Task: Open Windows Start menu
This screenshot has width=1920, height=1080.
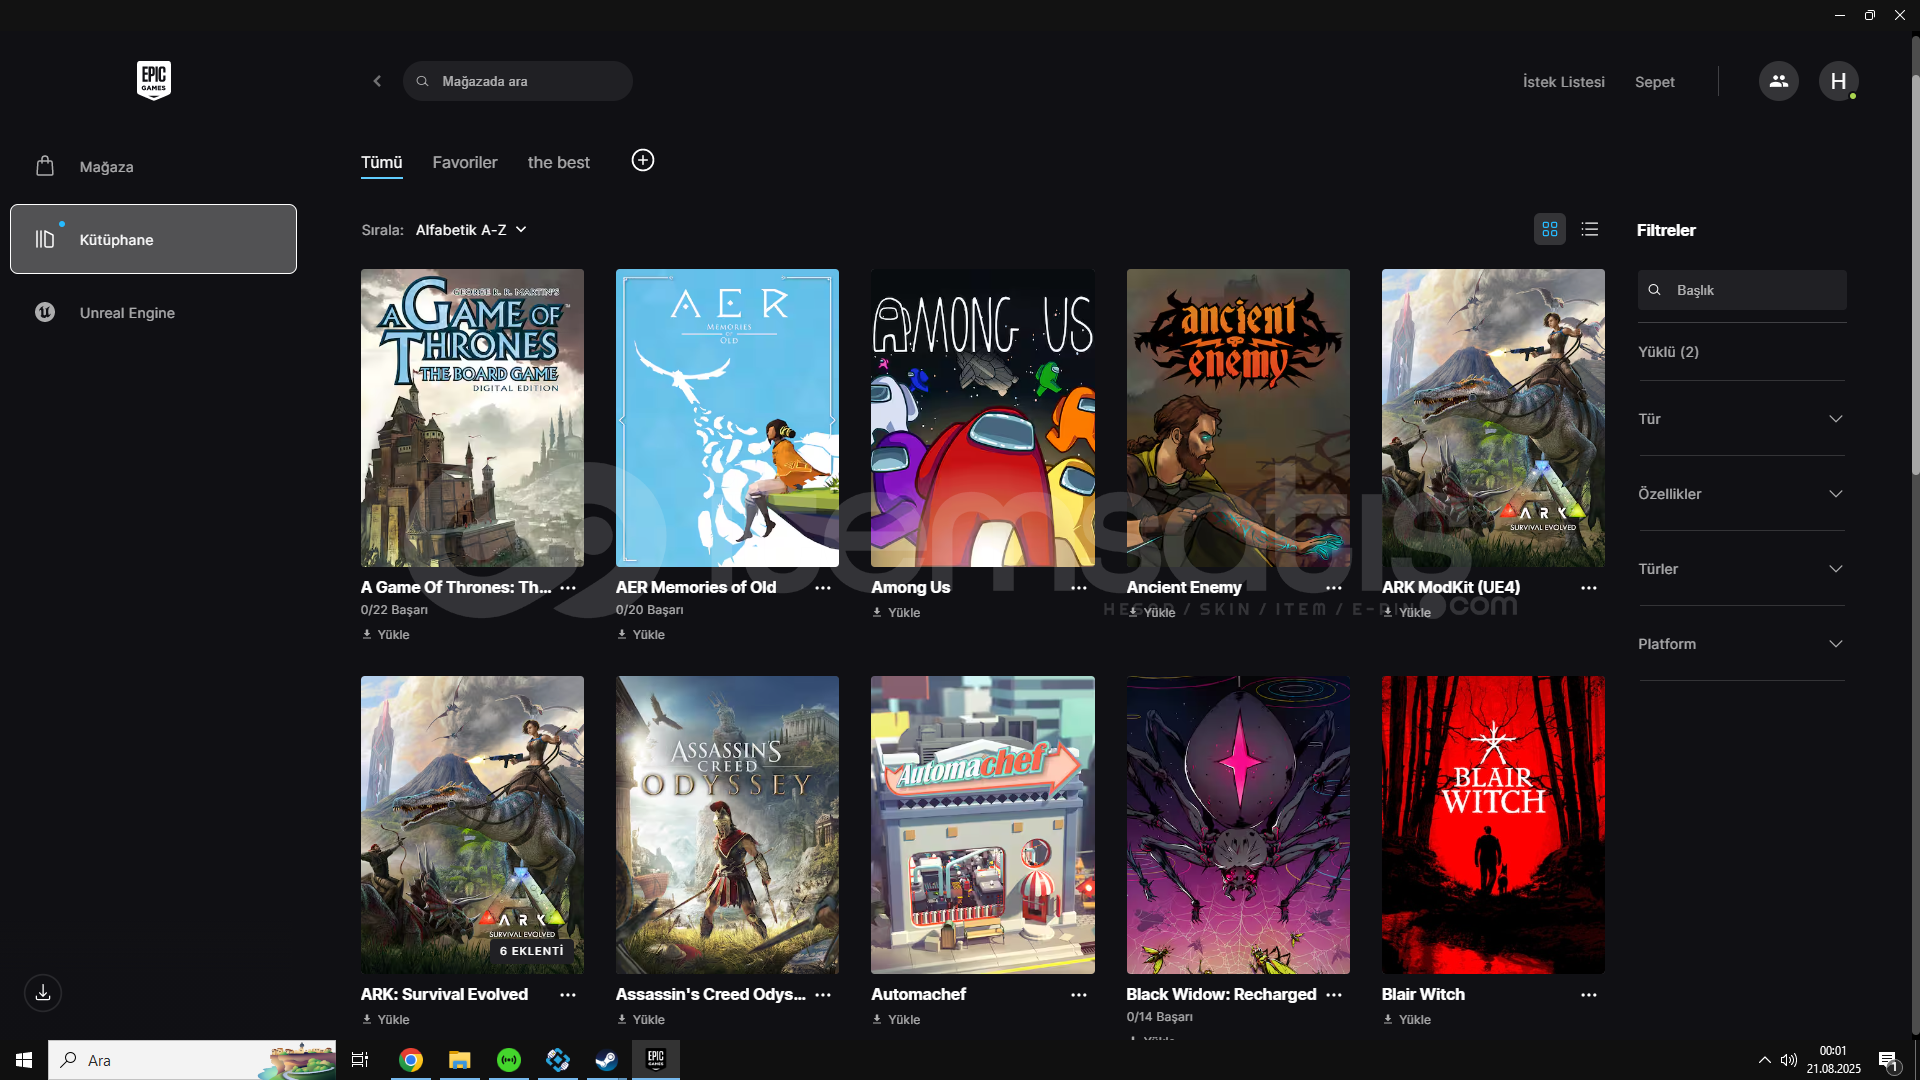Action: point(24,1060)
